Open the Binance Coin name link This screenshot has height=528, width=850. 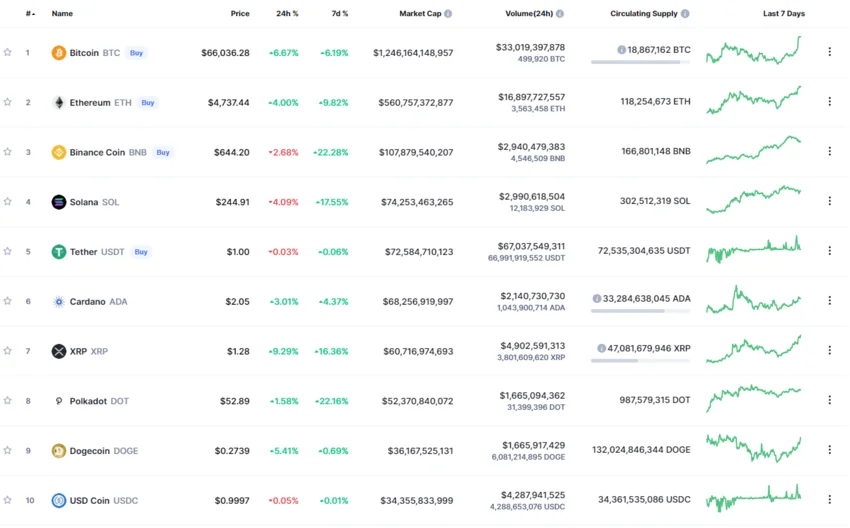[x=97, y=152]
